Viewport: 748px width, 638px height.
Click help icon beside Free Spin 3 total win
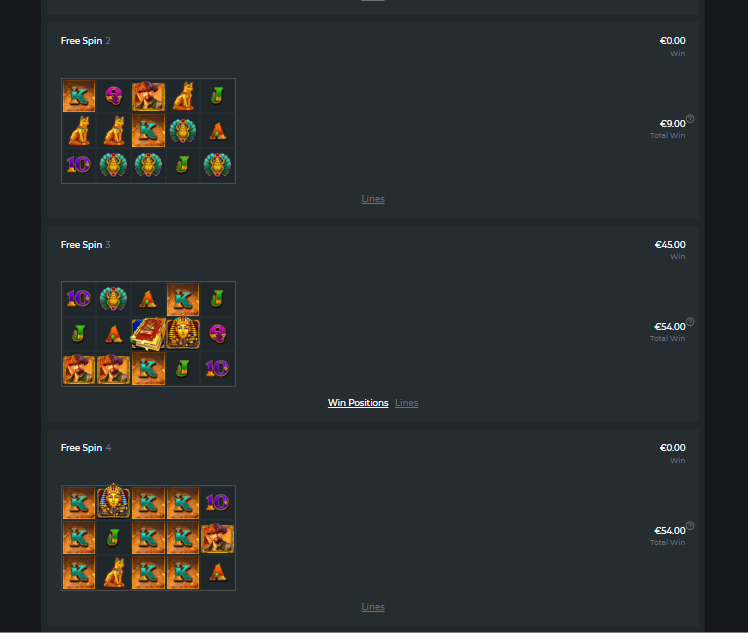pyautogui.click(x=690, y=322)
